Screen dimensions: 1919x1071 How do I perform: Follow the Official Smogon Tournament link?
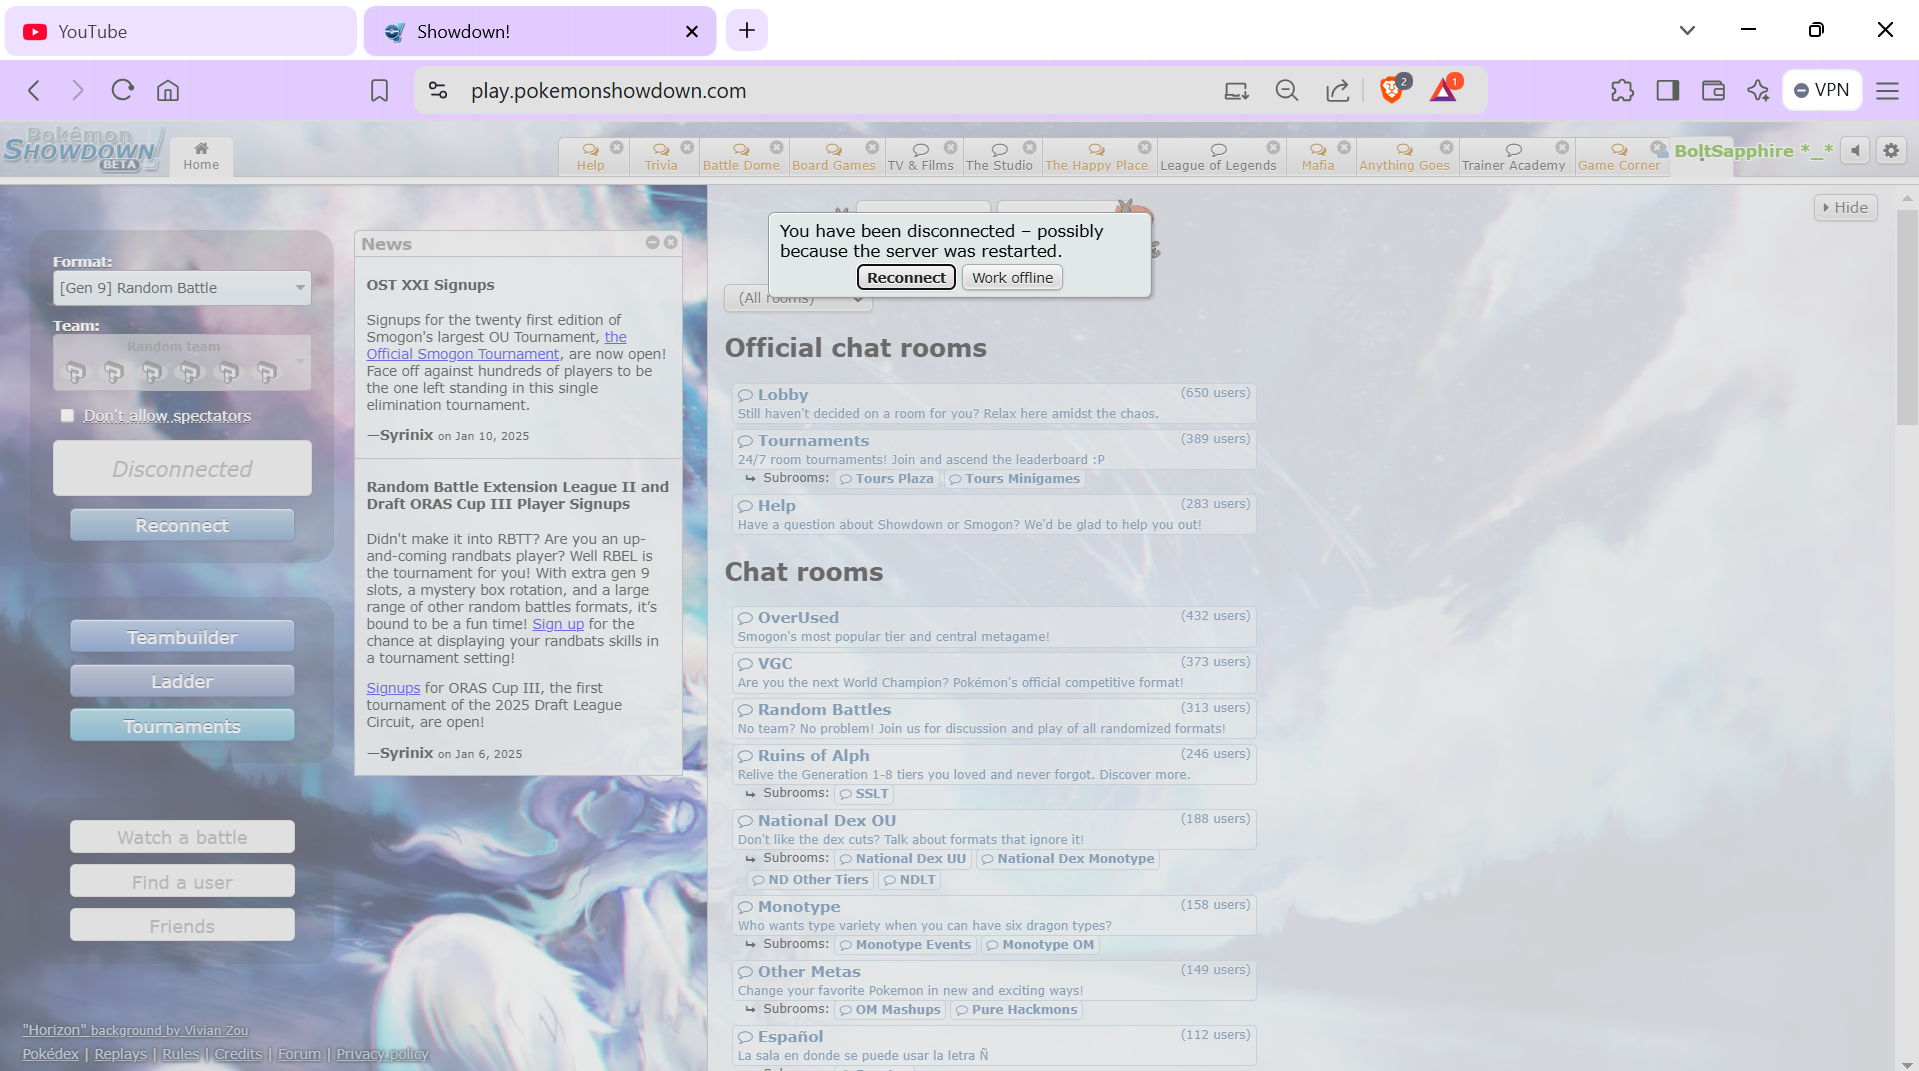462,354
